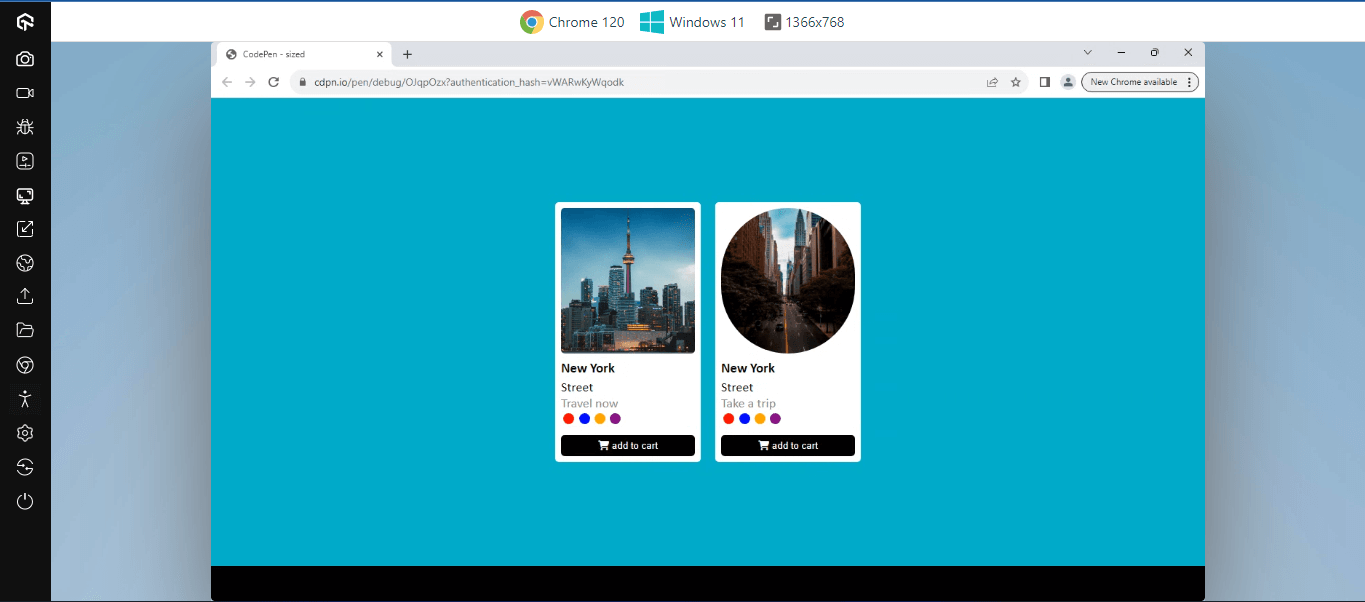Open a new browser tab

tap(407, 54)
